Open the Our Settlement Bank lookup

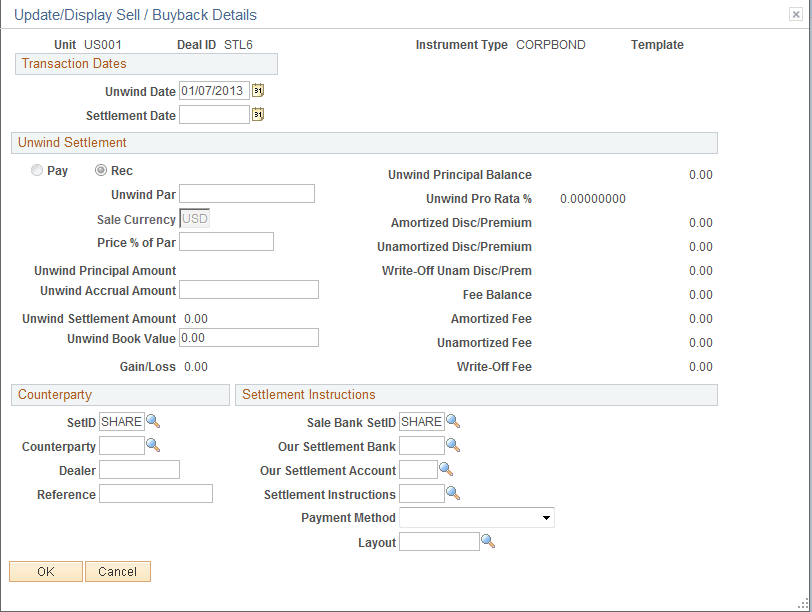tap(452, 446)
